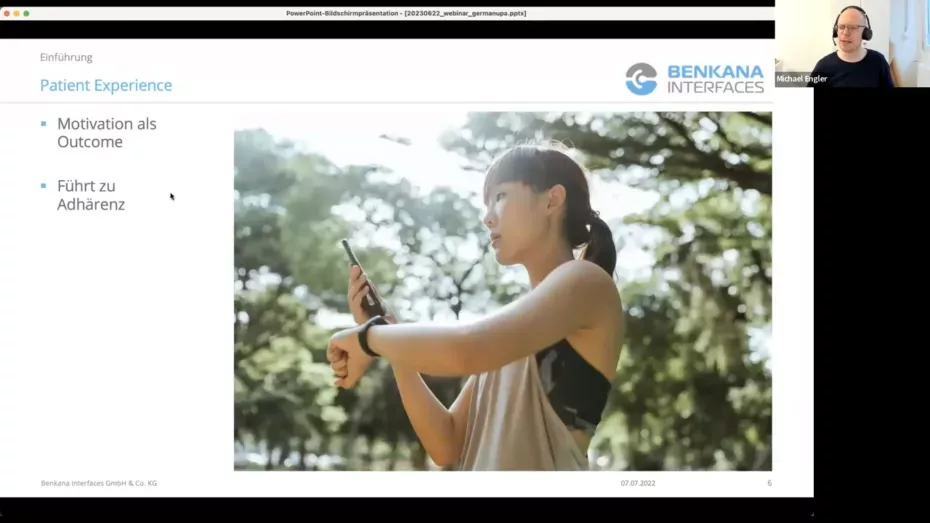Click the Führt zu Adhärenz bullet text
Screen dimensions: 930x523
pos(91,195)
